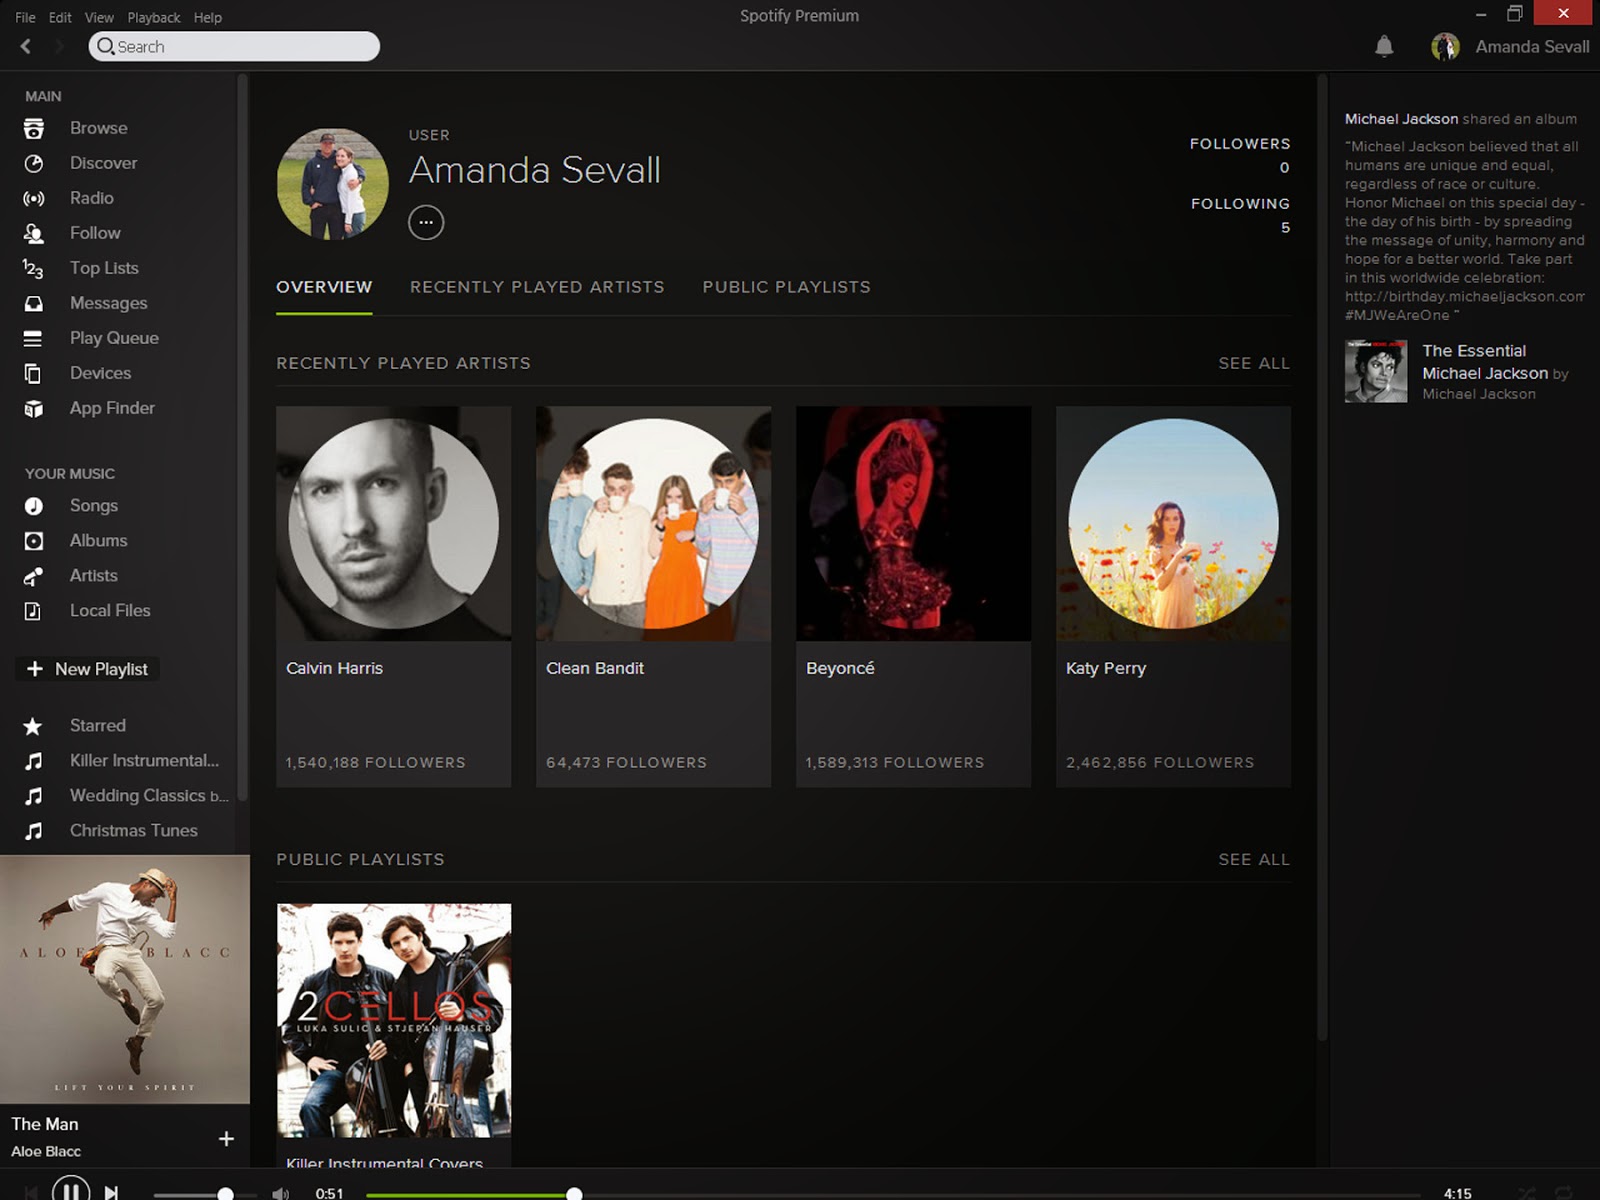1600x1200 pixels.
Task: Go to the previous track
Action: tap(30, 1192)
